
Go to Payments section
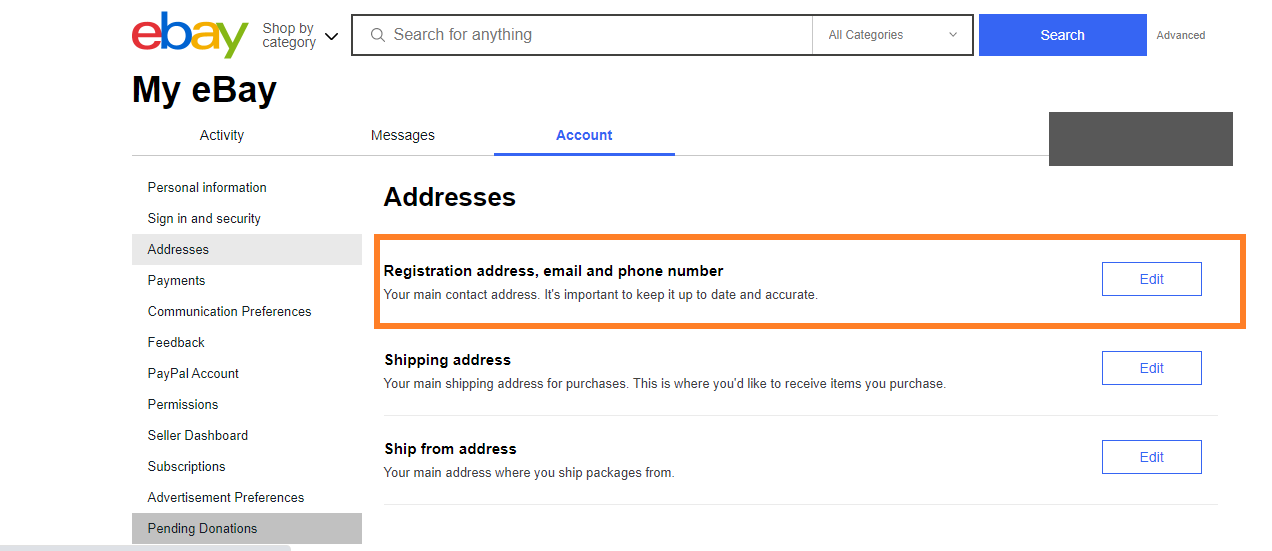tap(176, 280)
